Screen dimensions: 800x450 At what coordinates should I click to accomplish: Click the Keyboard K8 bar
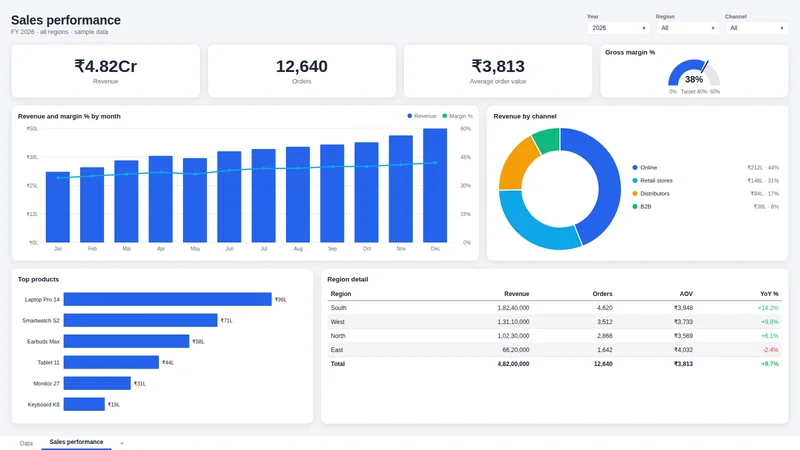point(84,404)
